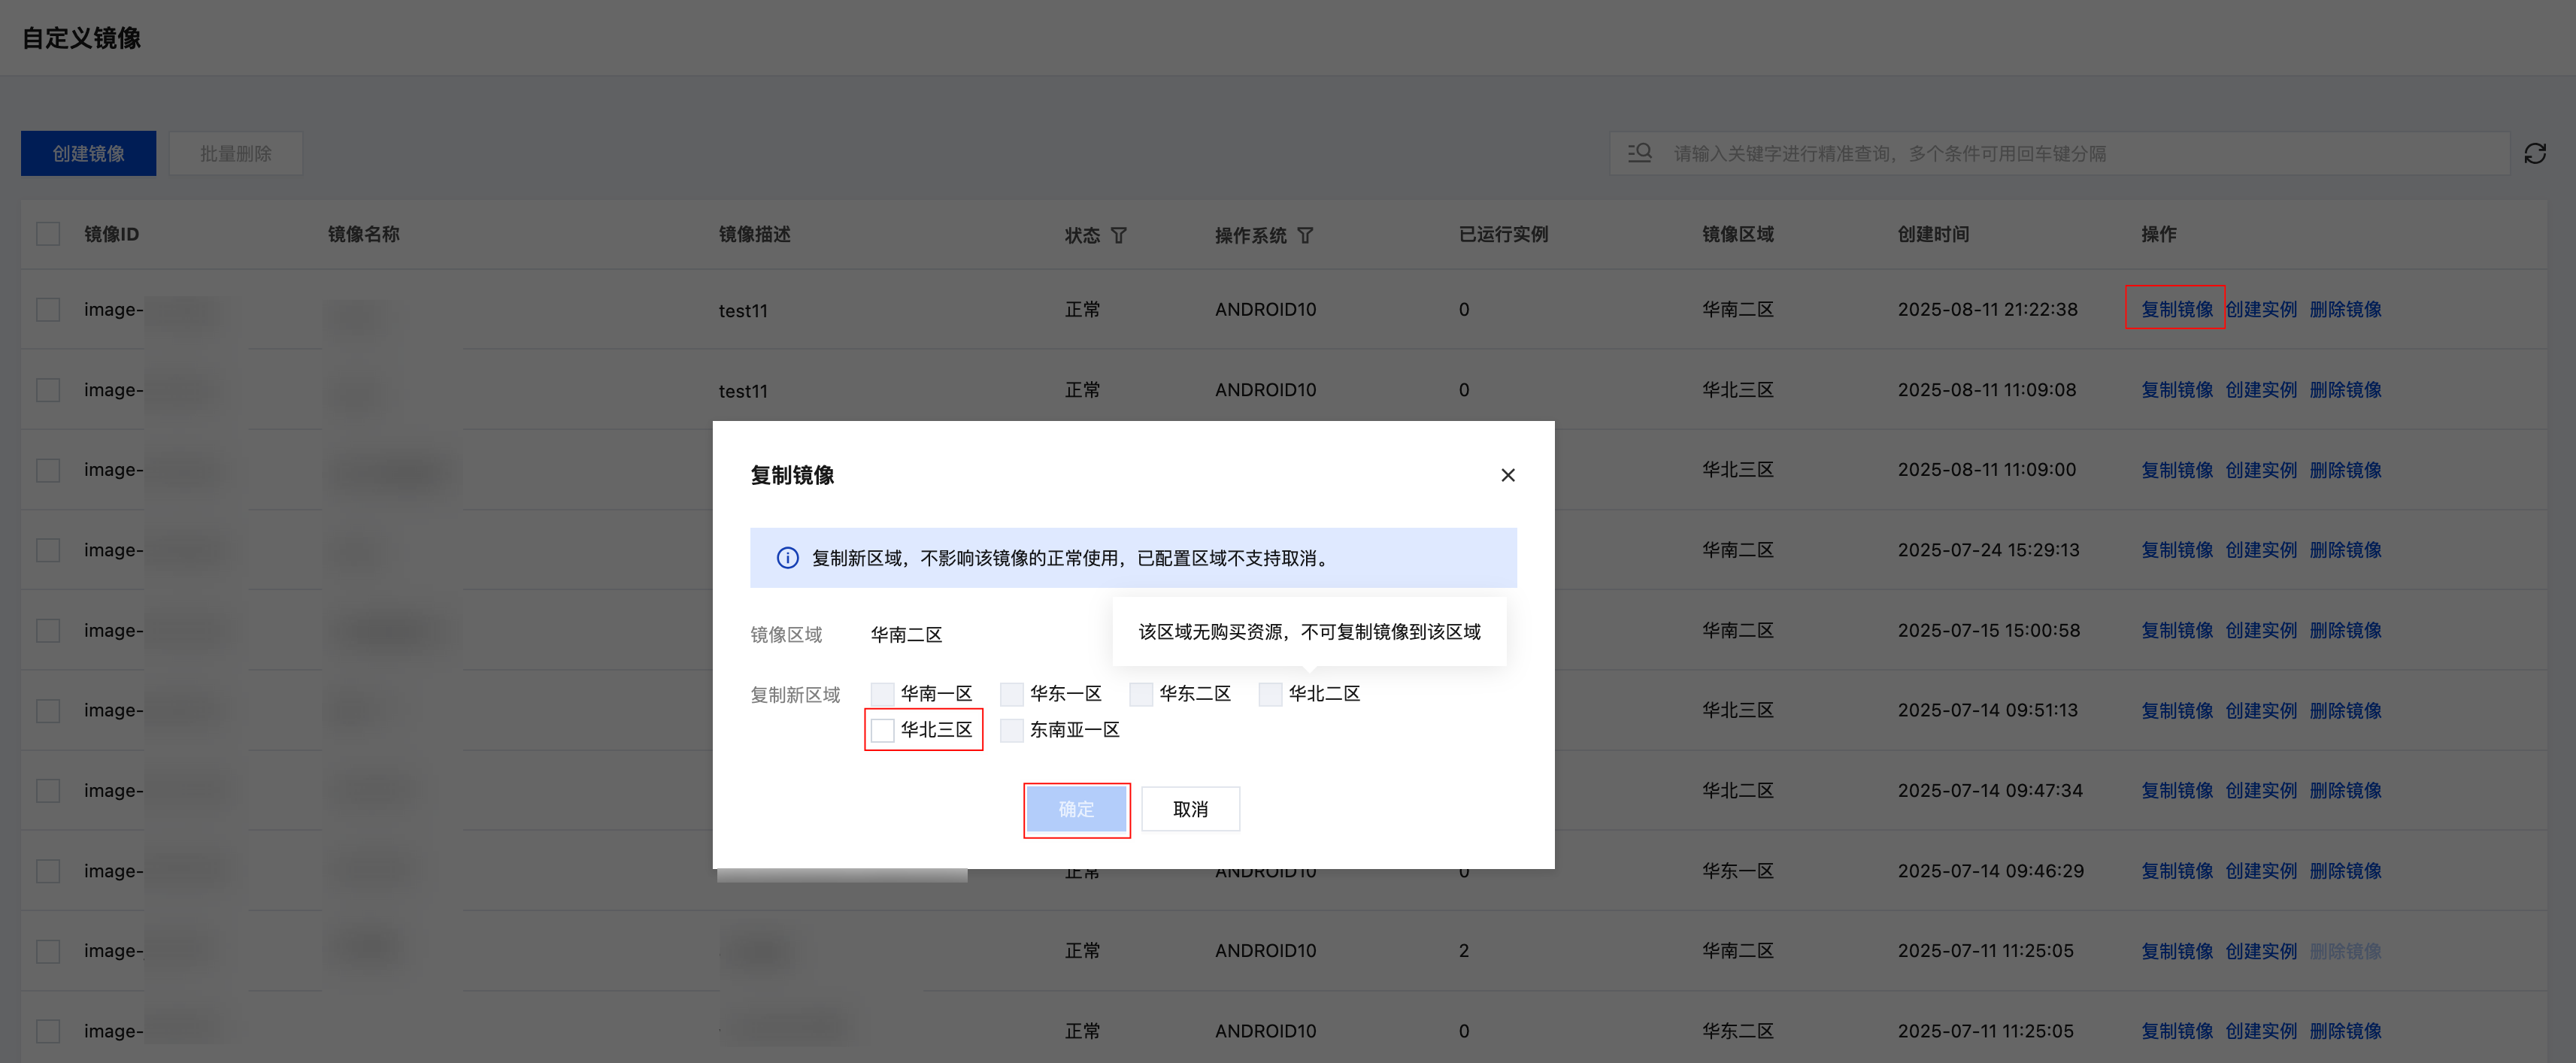This screenshot has height=1063, width=2576.
Task: Click 删除镜像 for row 2025-07-14 09:47:34
Action: point(2345,790)
